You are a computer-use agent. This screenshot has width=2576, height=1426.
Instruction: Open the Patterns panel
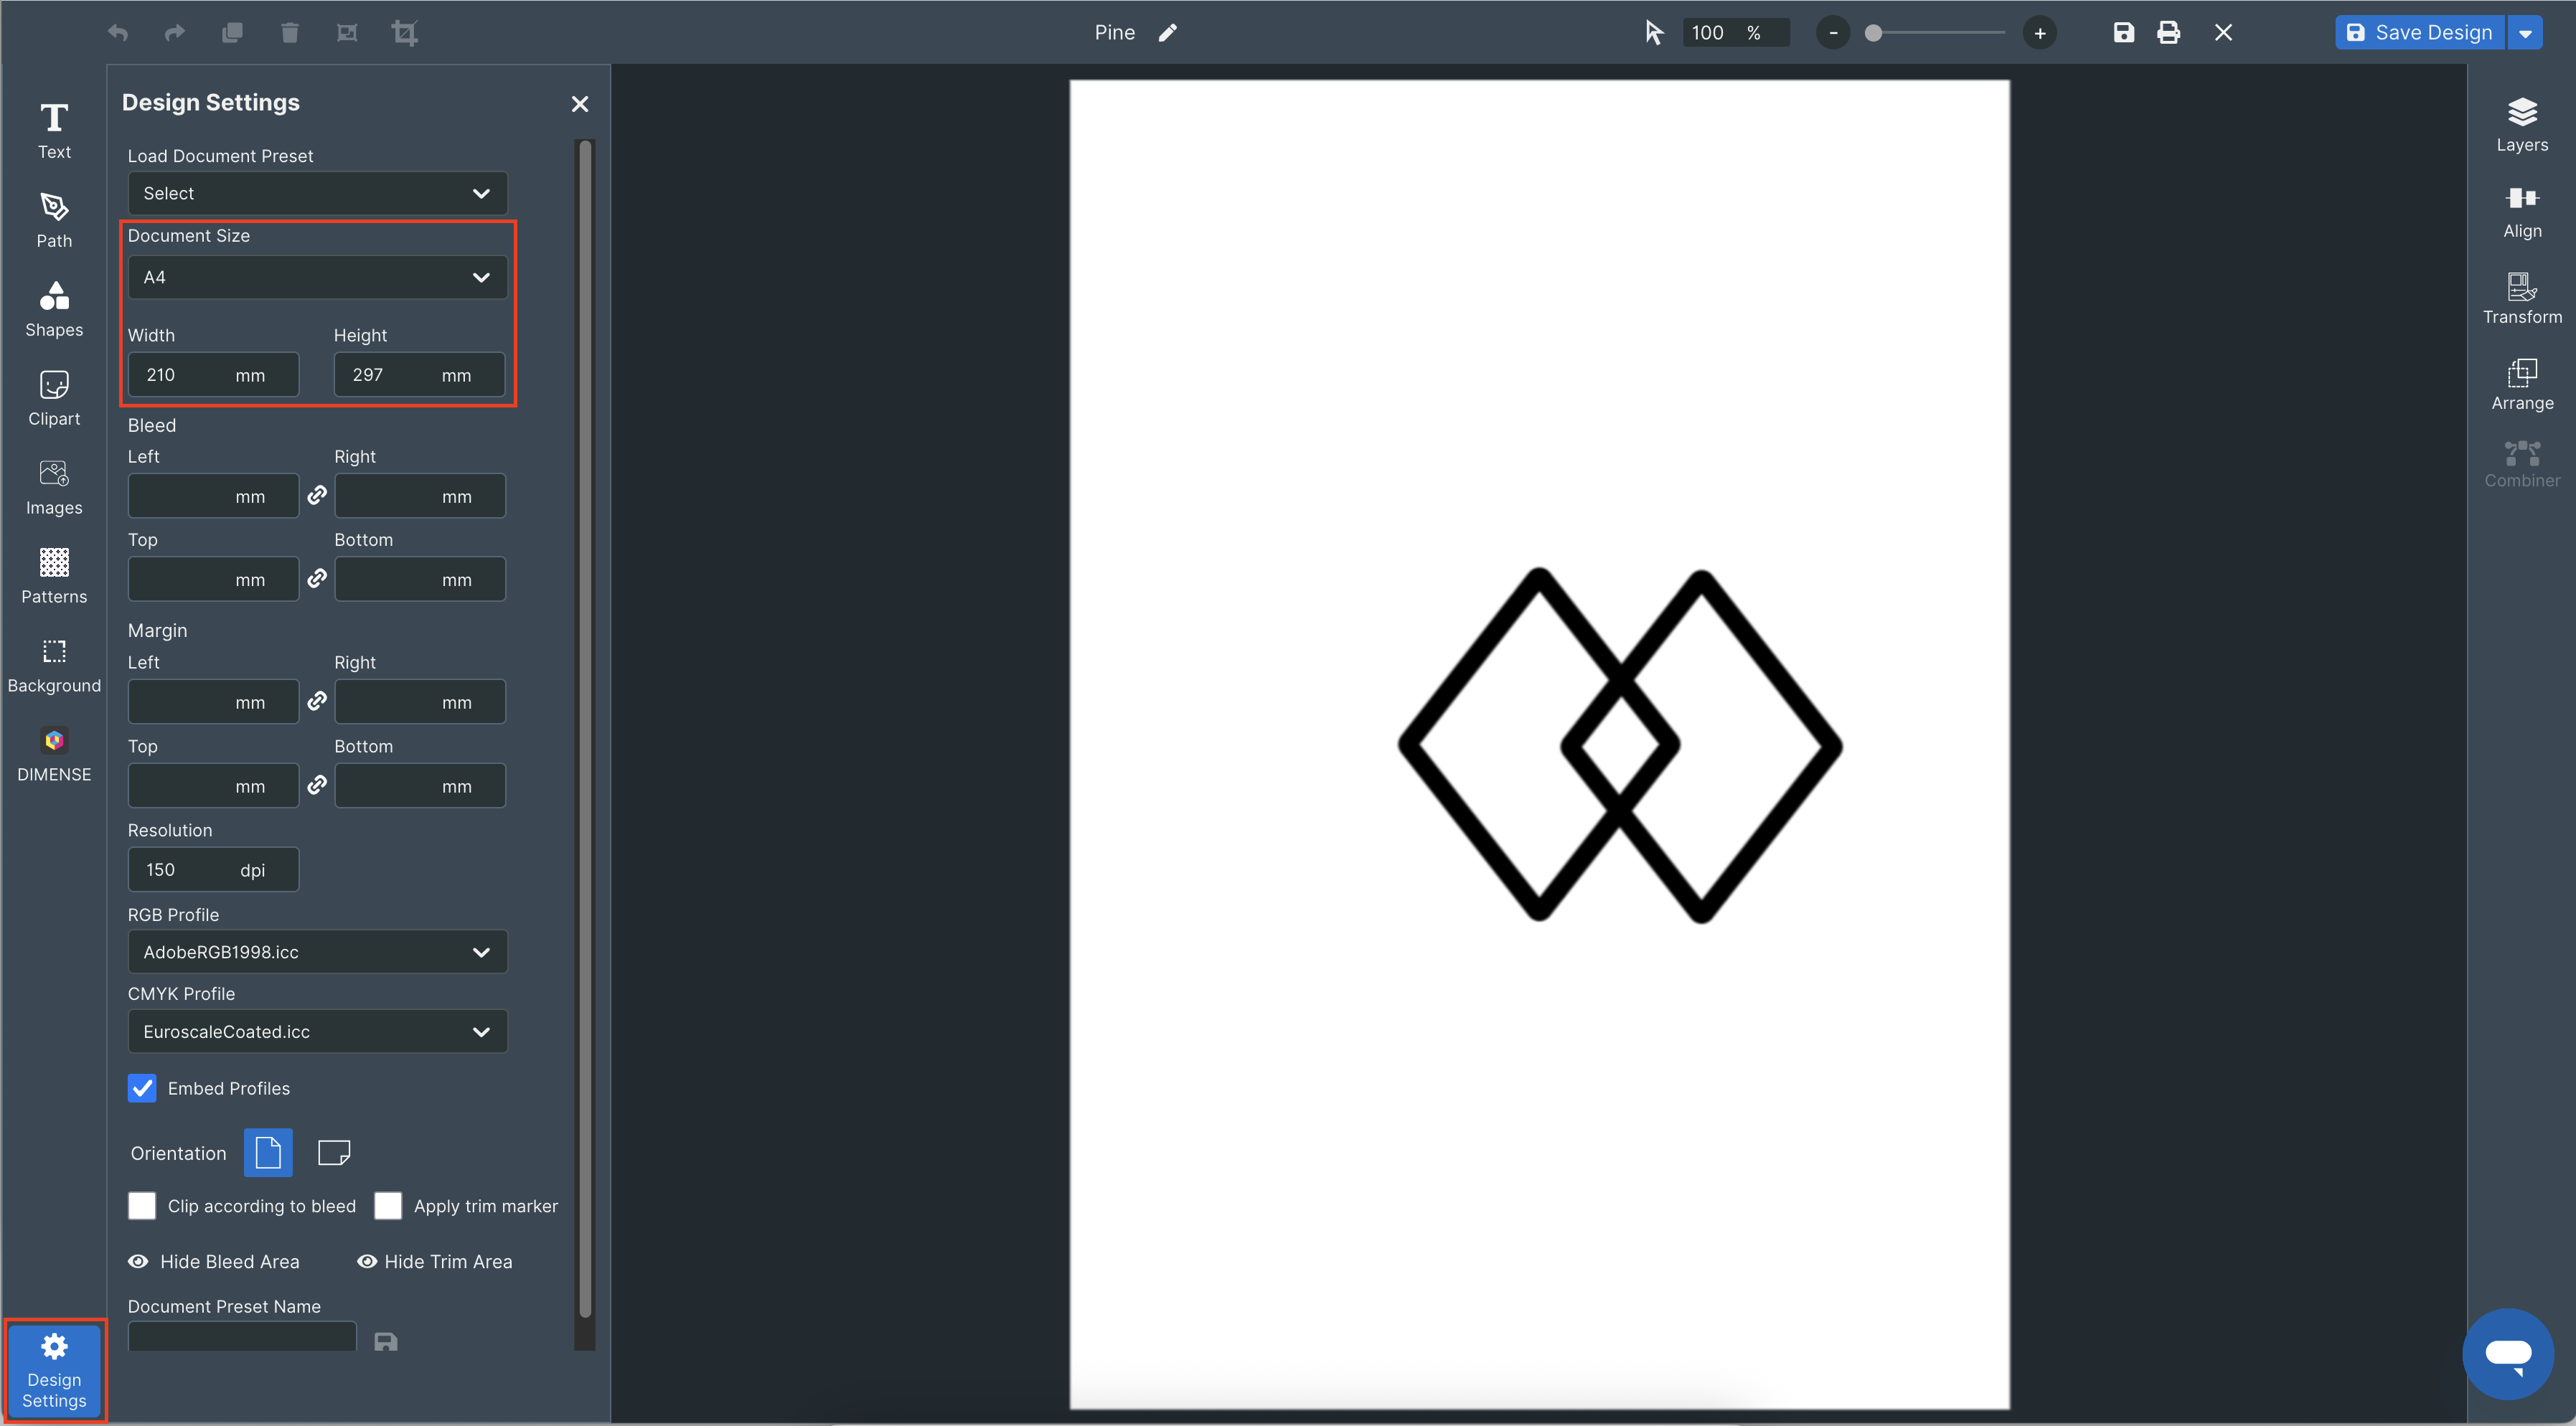coord(54,576)
